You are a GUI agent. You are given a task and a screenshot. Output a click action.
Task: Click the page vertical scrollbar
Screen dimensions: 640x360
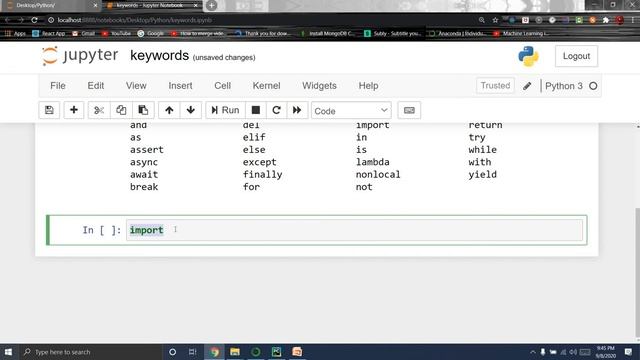tap(637, 273)
